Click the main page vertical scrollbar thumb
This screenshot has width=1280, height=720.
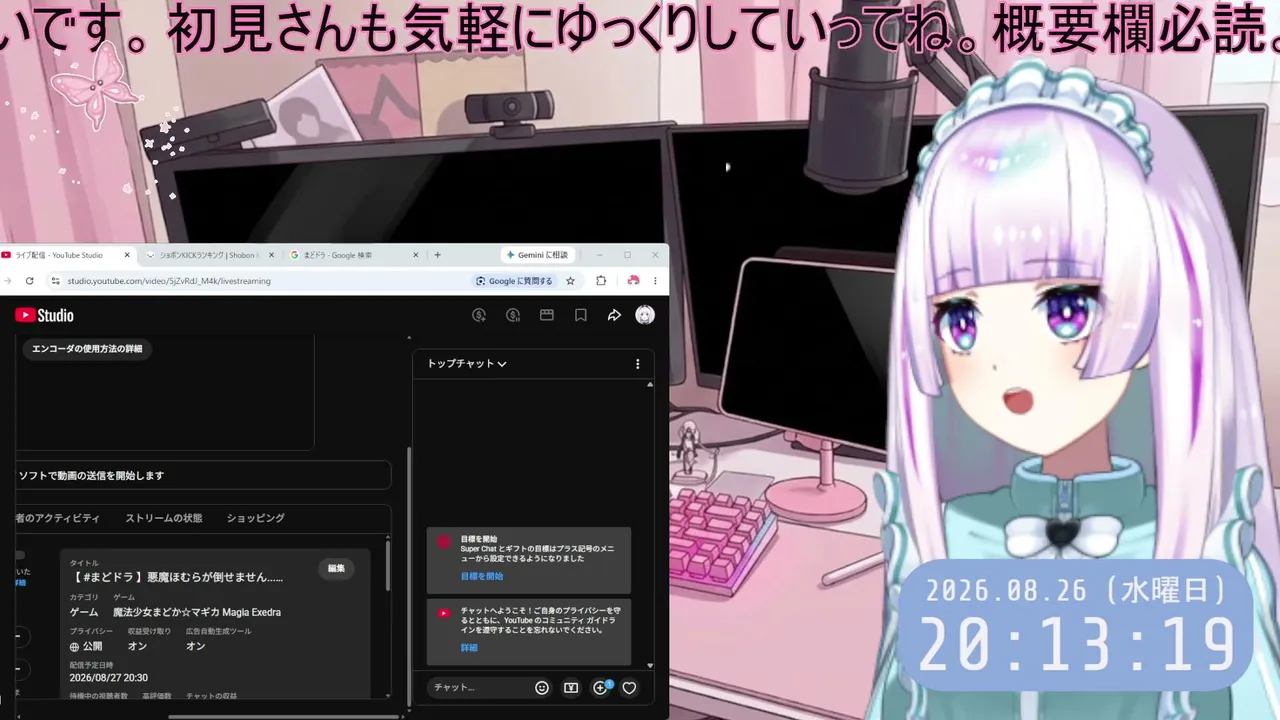[x=408, y=577]
